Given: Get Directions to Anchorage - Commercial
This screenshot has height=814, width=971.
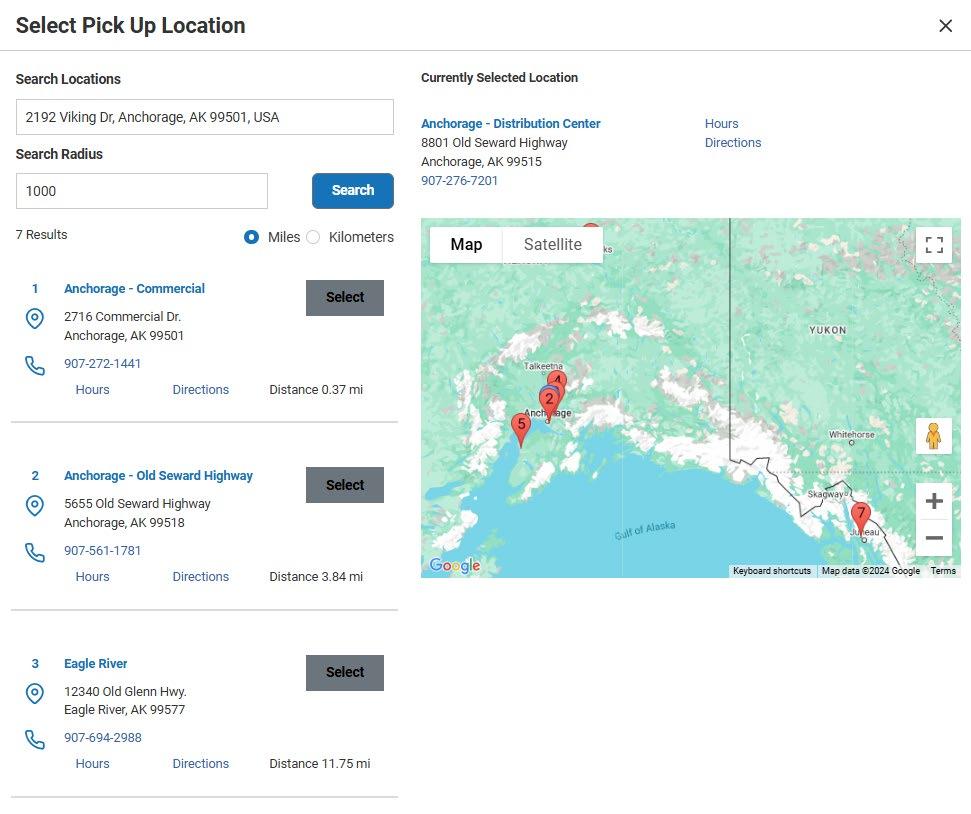Looking at the screenshot, I should coord(201,390).
